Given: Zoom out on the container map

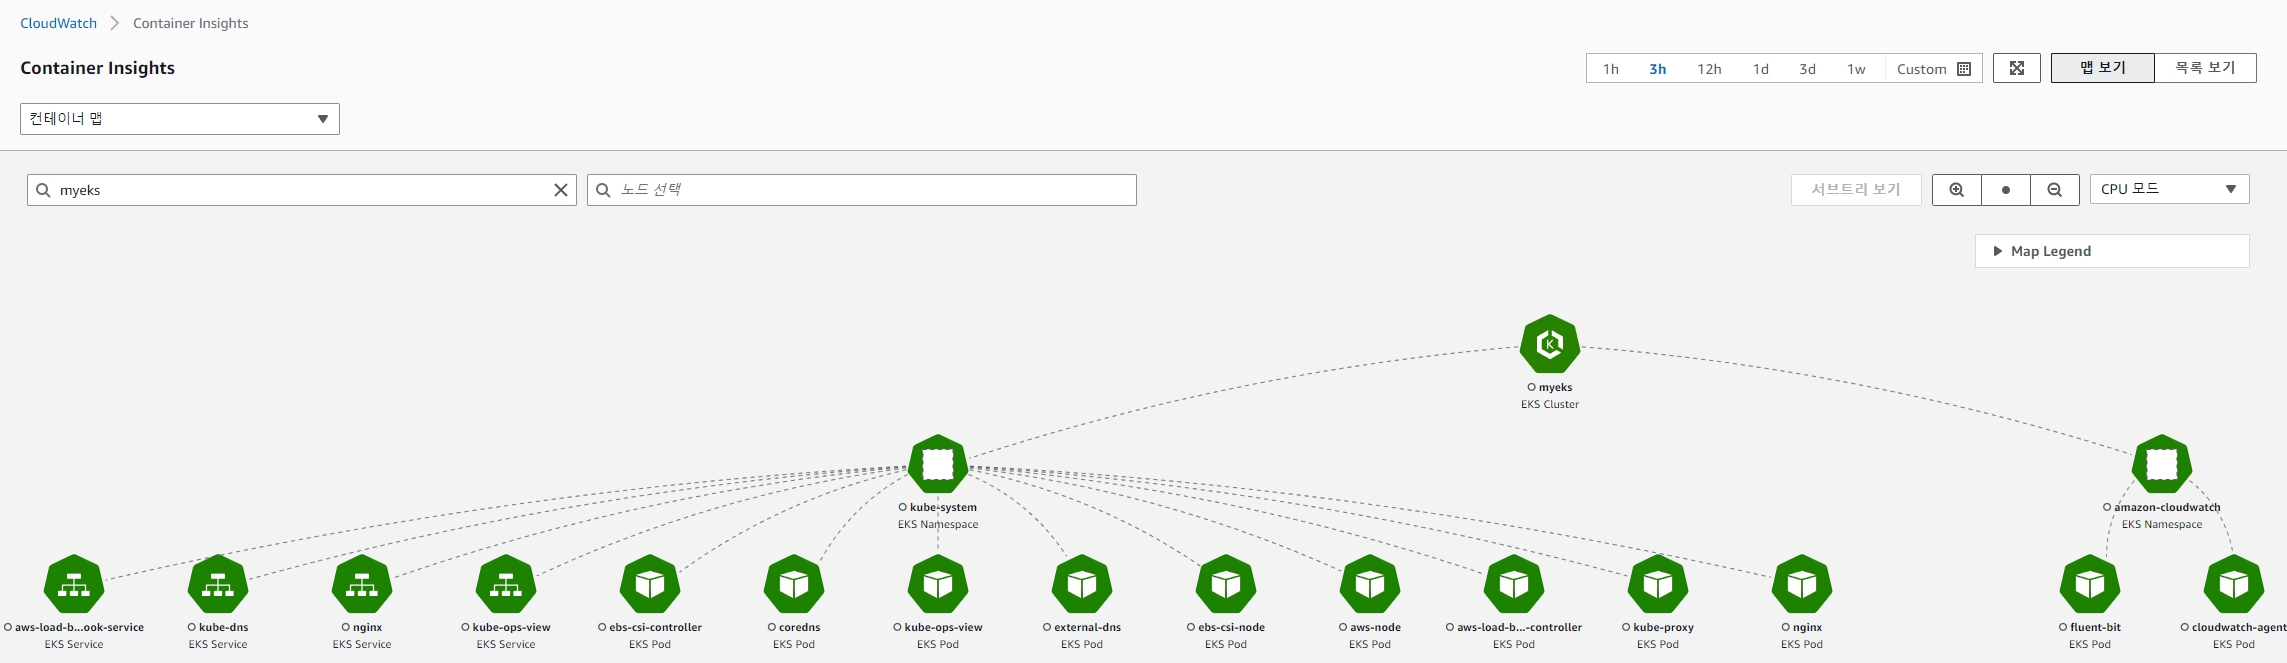Looking at the screenshot, I should pos(2055,189).
